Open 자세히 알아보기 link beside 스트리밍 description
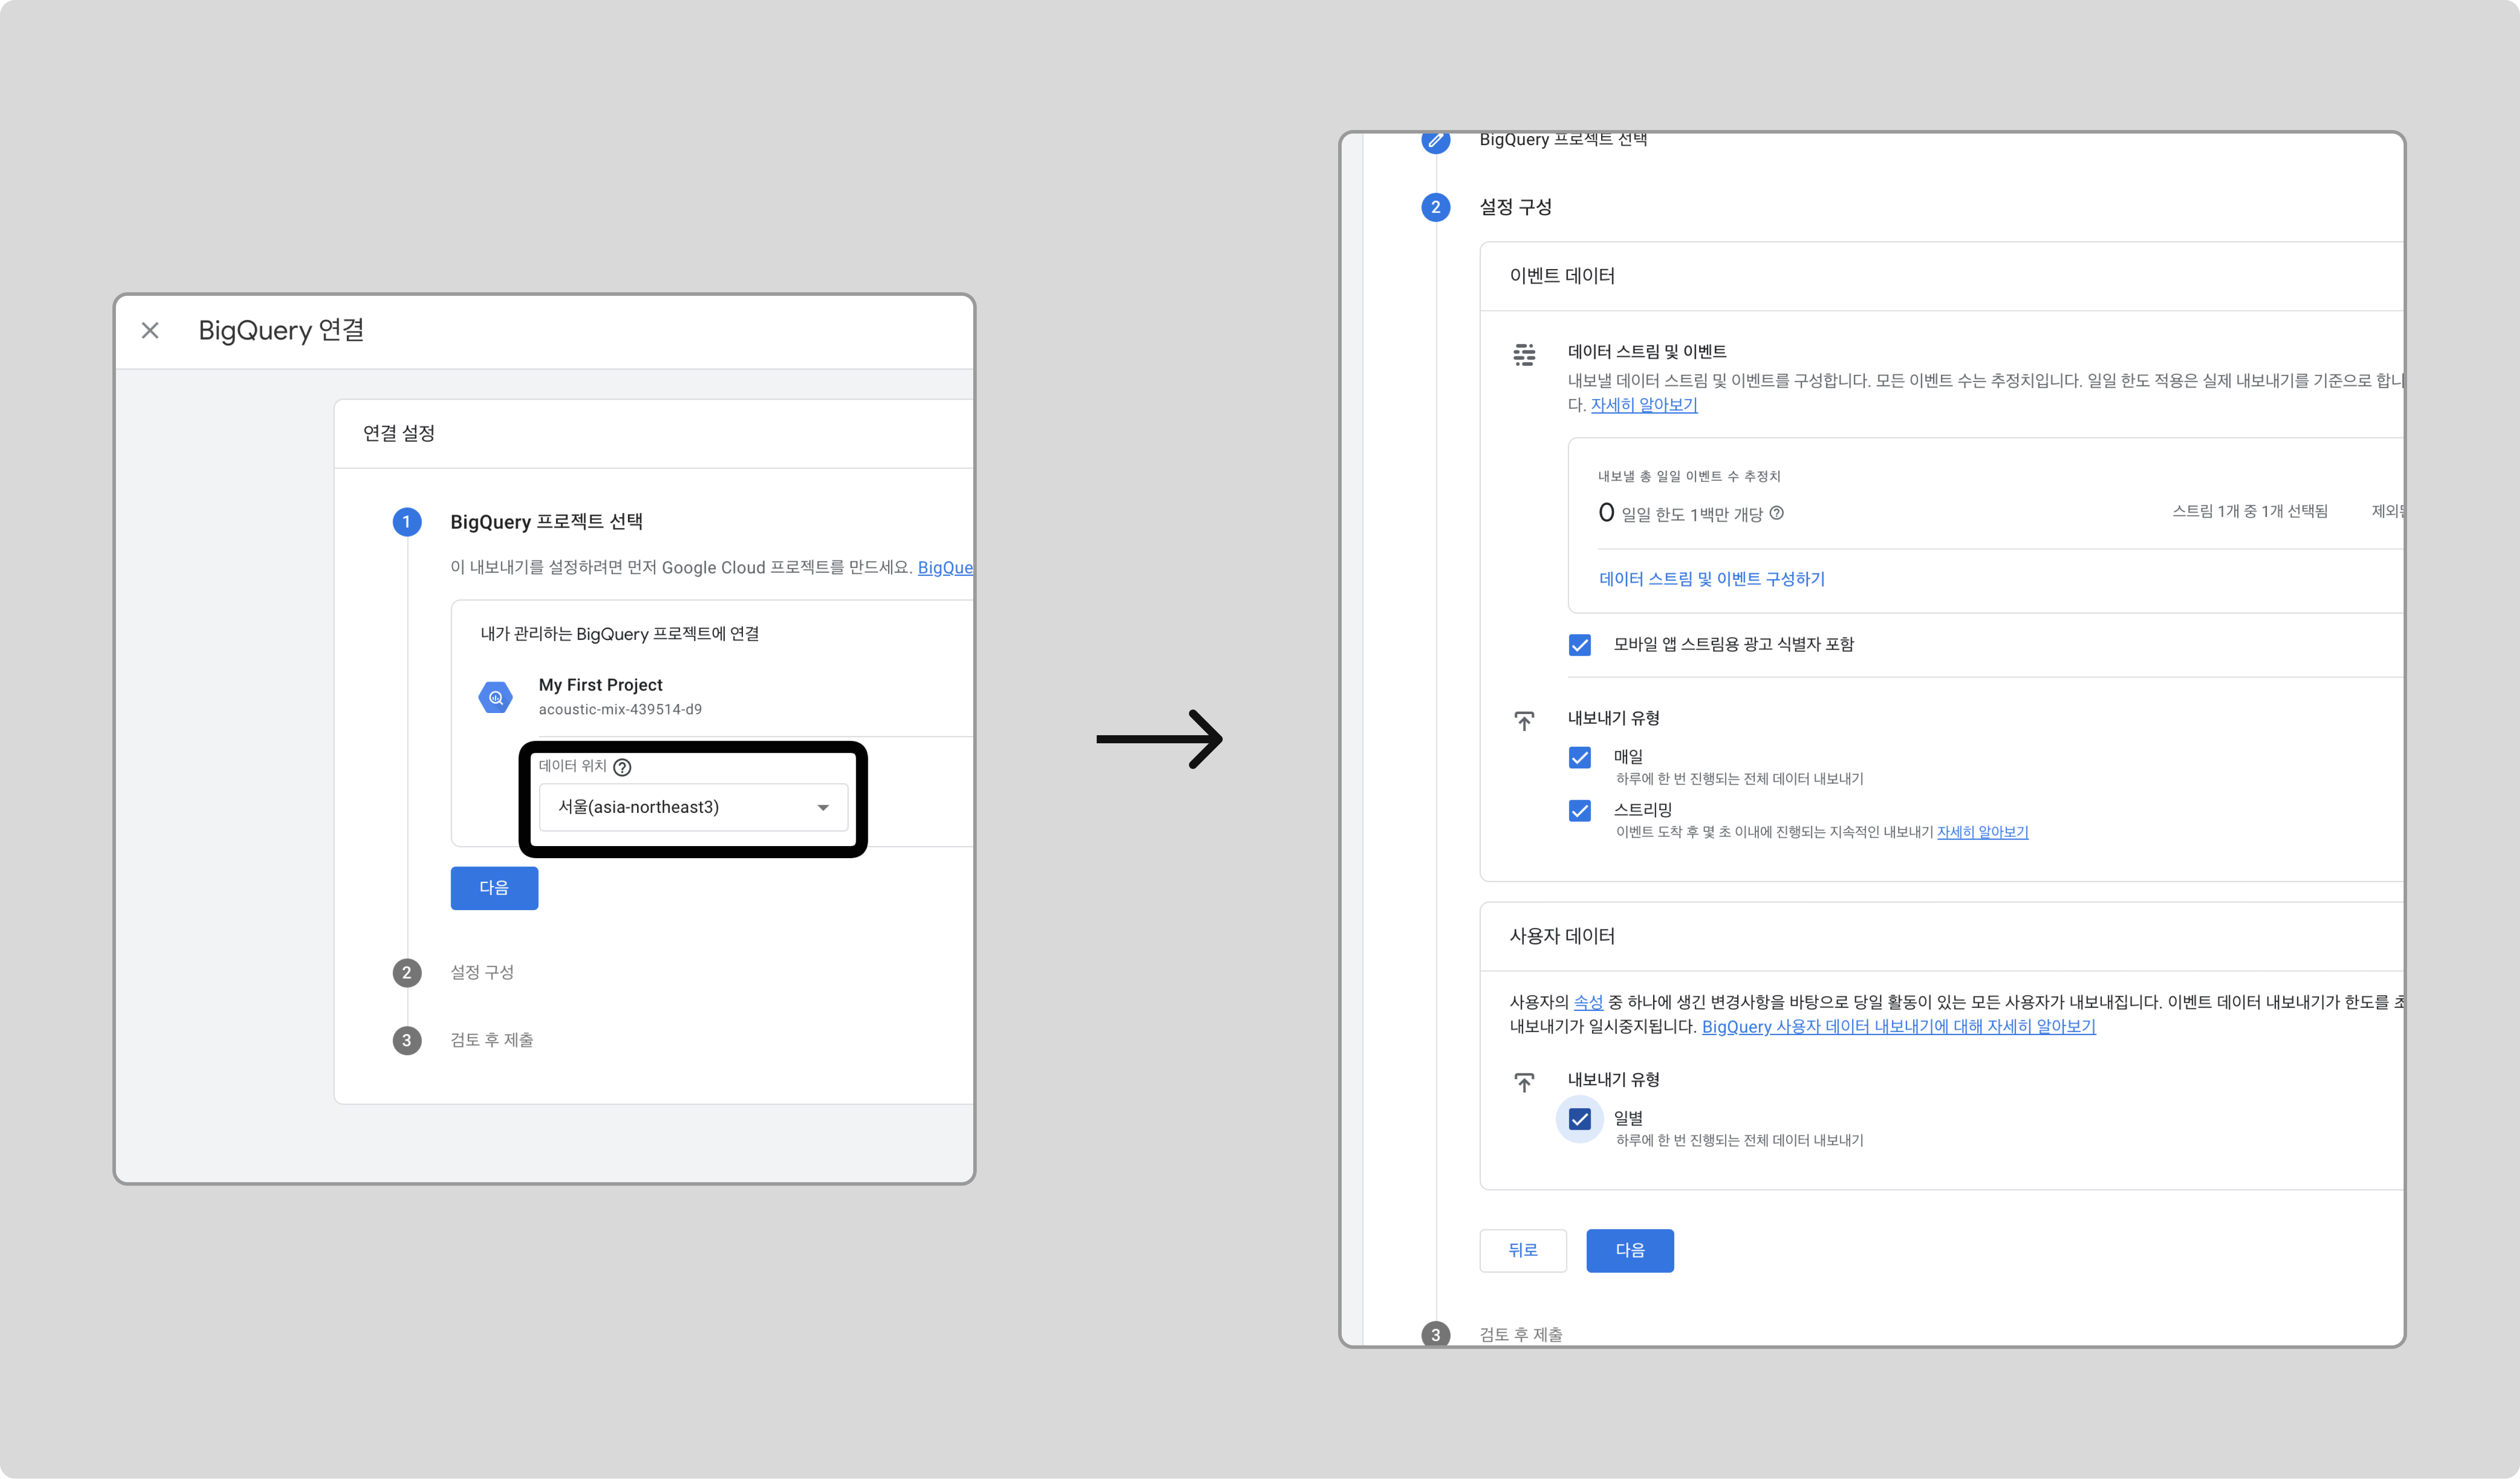Screen dimensions: 2520x1479 (1982, 832)
